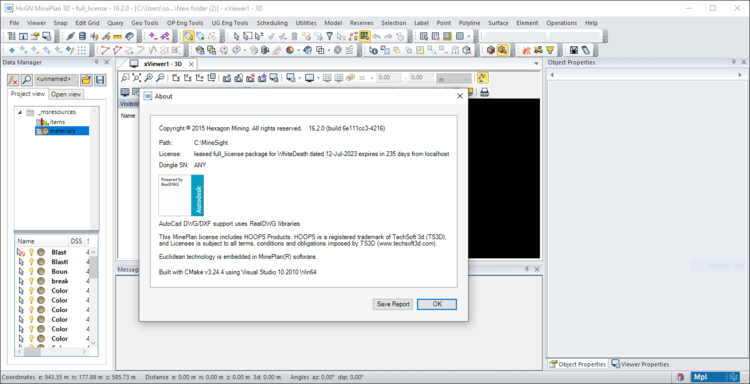Click the Save Report button
Screen dimensions: 750x384
coord(393,304)
